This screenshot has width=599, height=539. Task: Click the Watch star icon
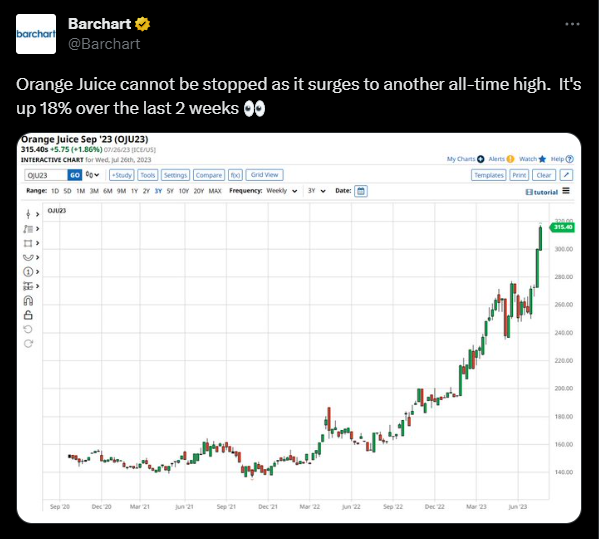click(x=542, y=159)
